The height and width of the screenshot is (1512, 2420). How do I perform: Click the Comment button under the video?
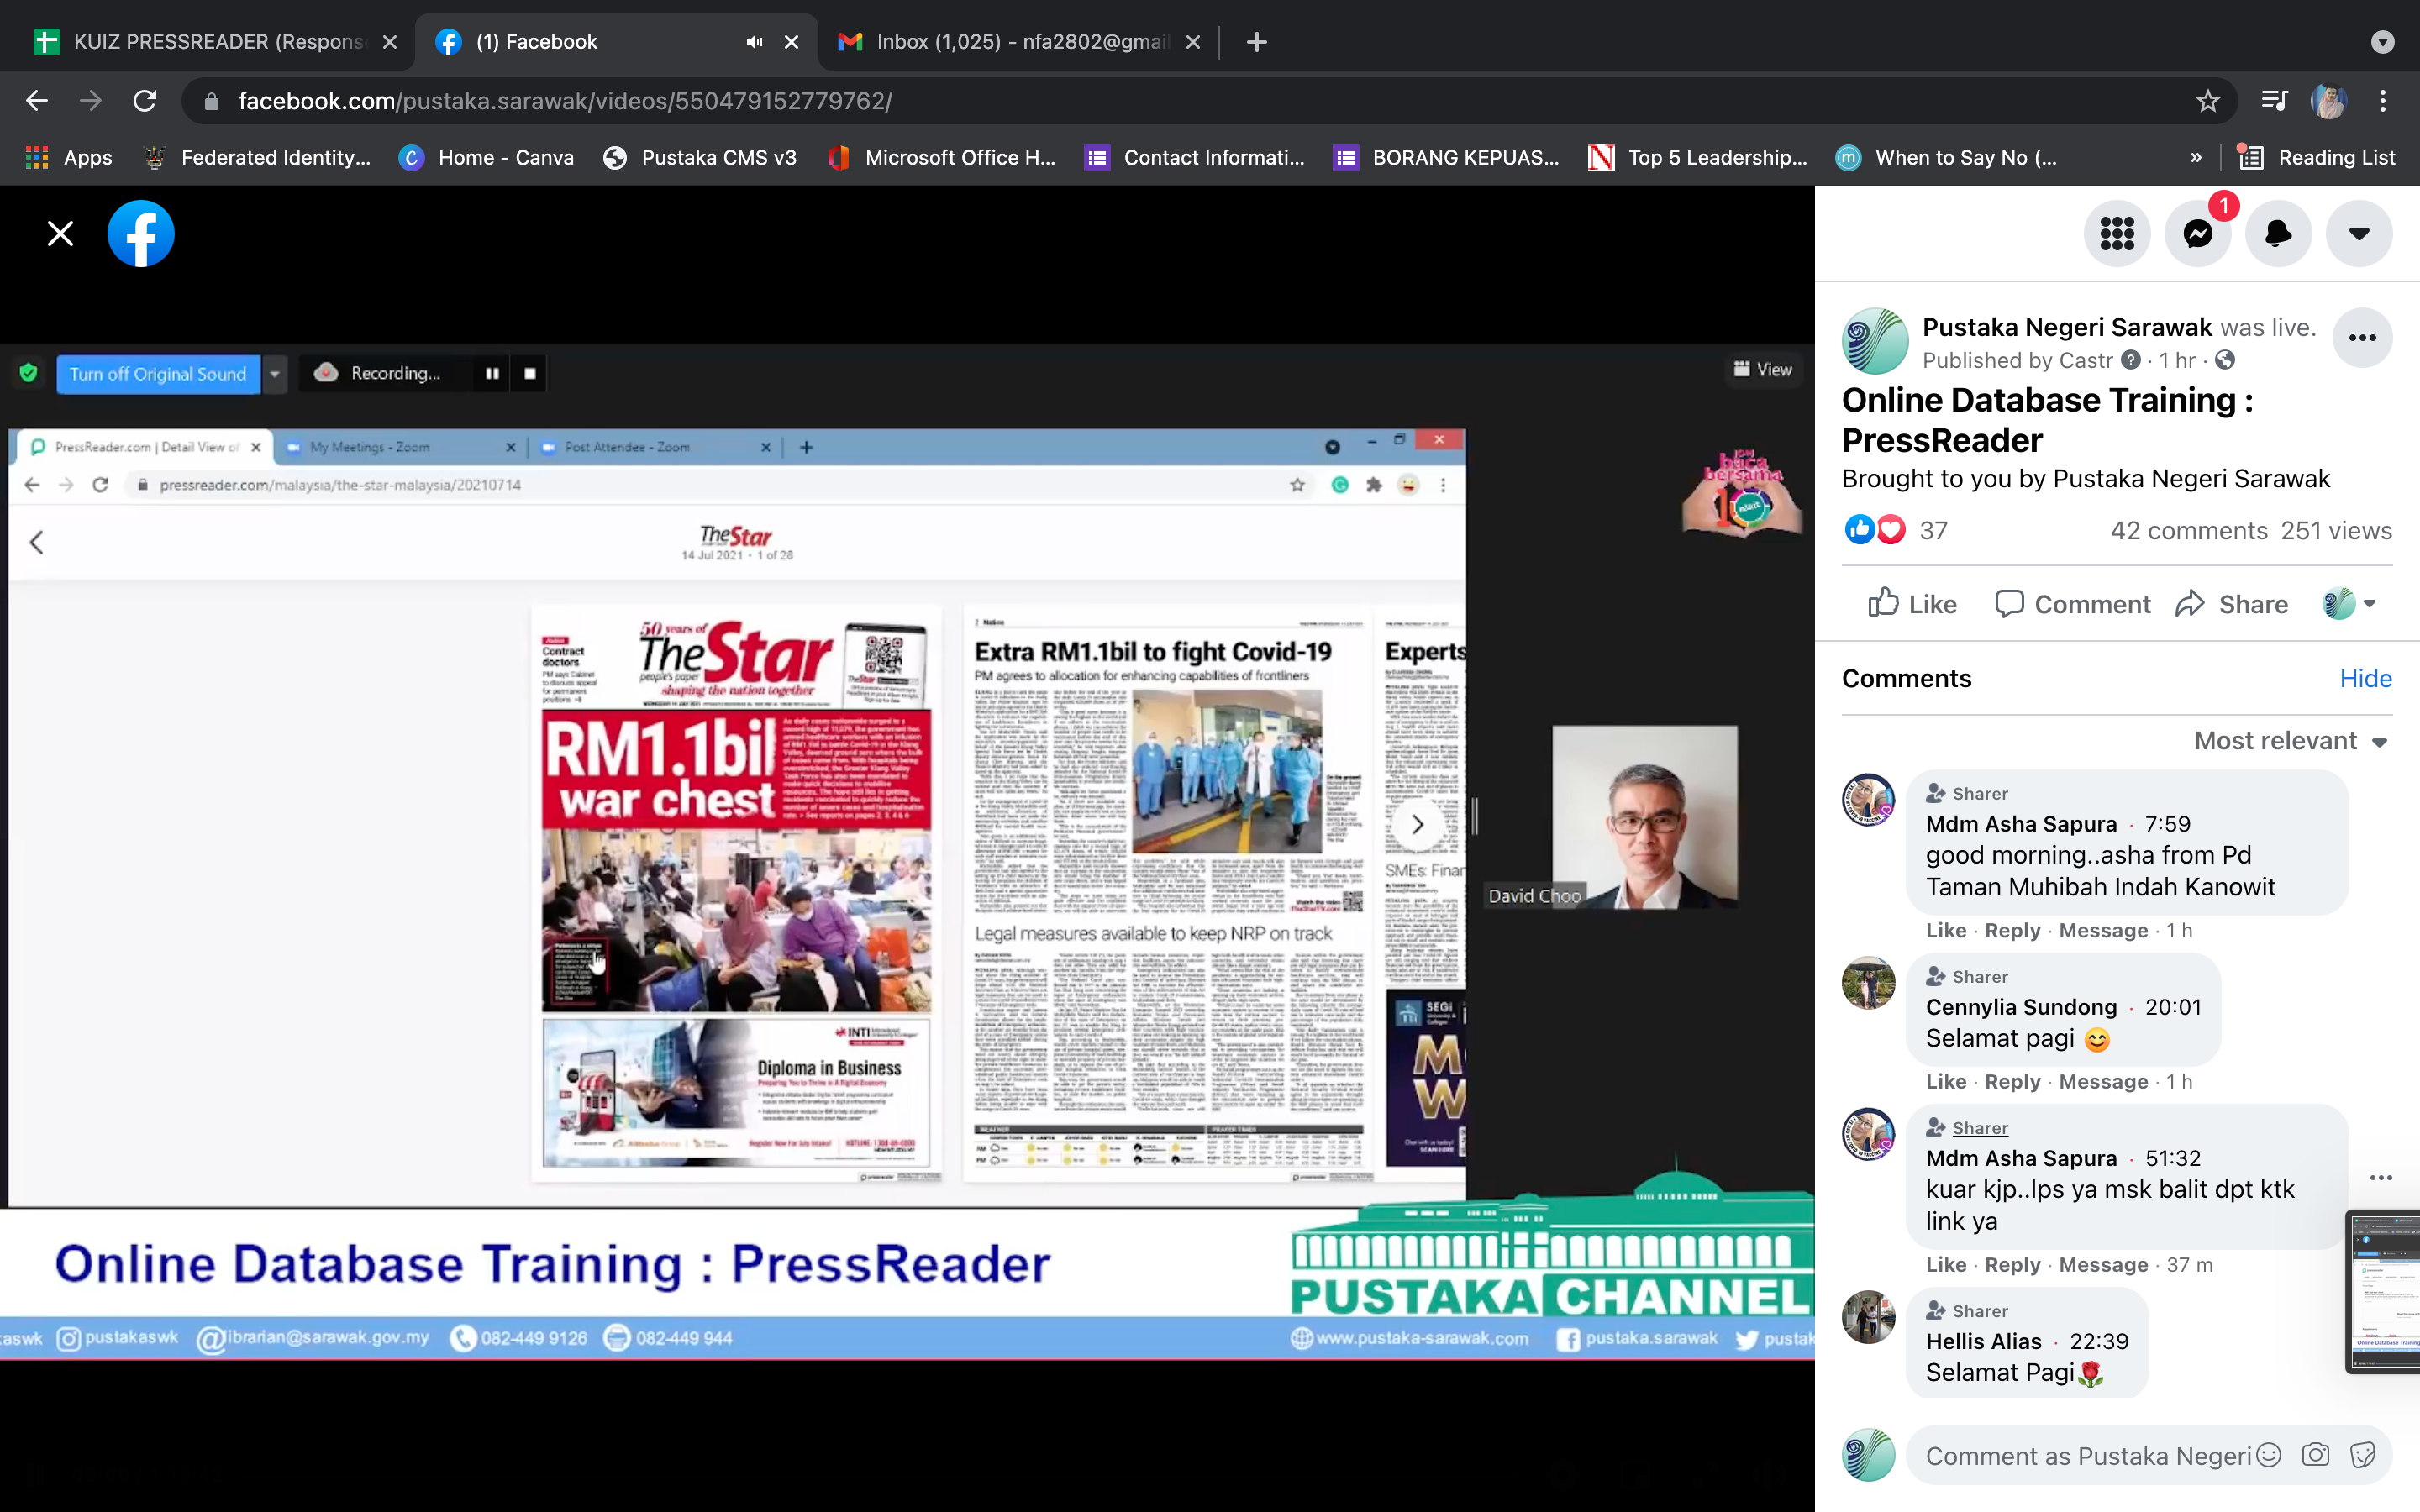(2073, 604)
